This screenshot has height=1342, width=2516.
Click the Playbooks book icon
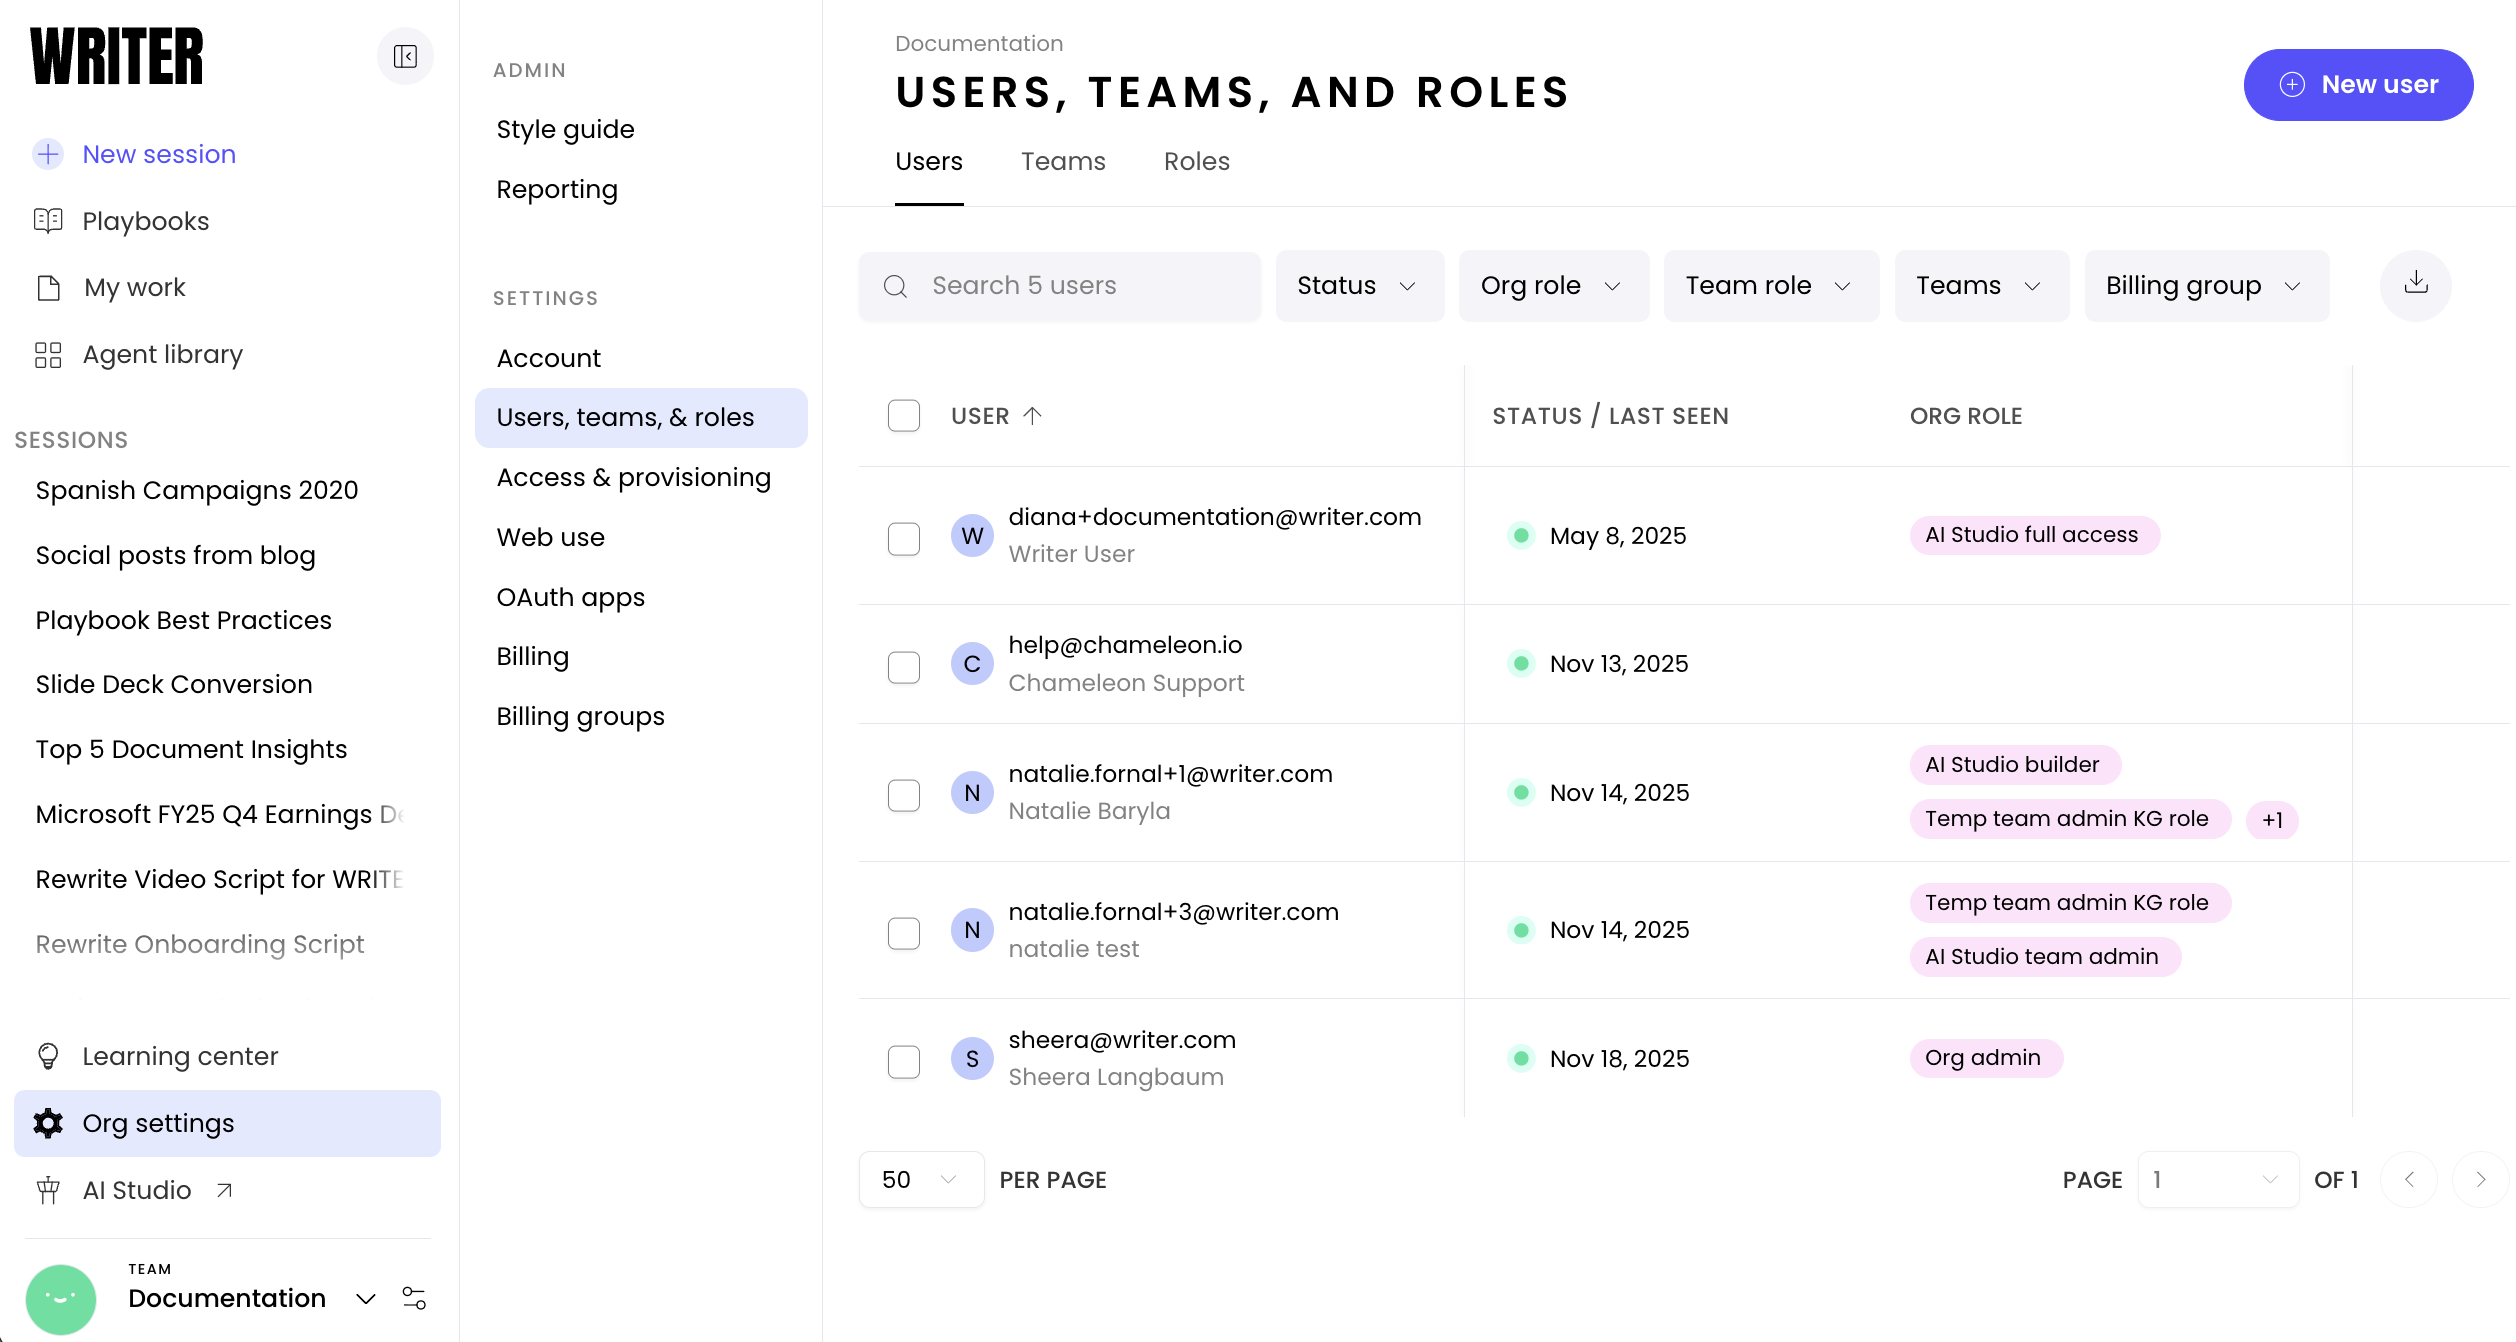[48, 221]
